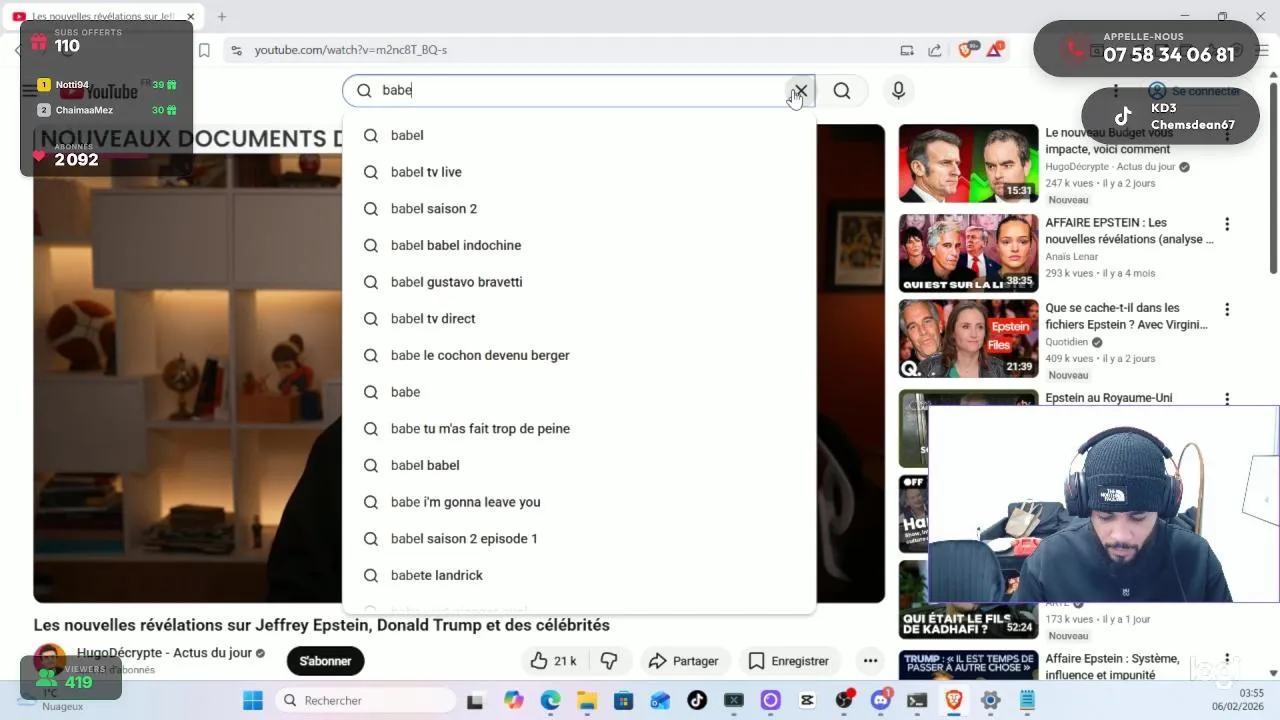Select suggestion 'babel tv live'
Viewport: 1280px width, 720px height.
(x=579, y=172)
